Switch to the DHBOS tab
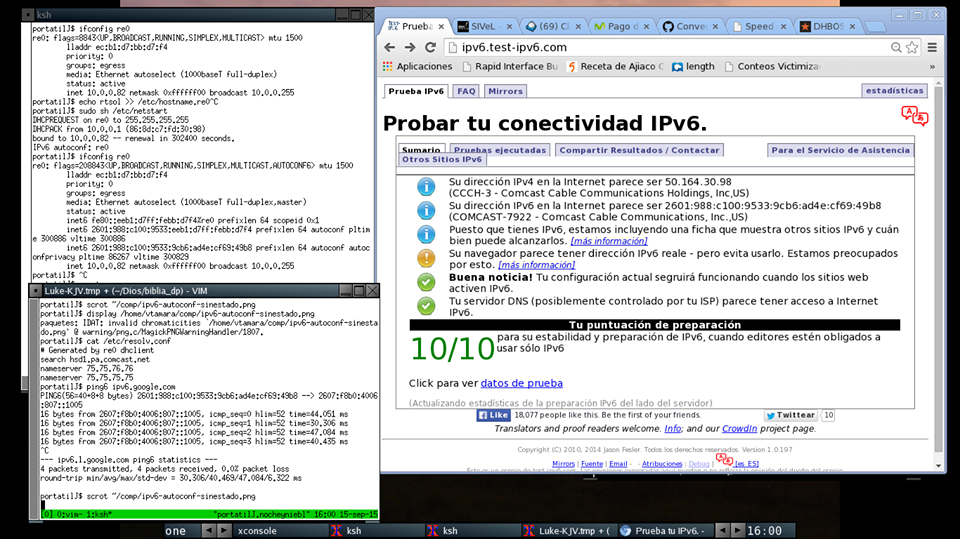This screenshot has height=539, width=960. click(x=828, y=26)
